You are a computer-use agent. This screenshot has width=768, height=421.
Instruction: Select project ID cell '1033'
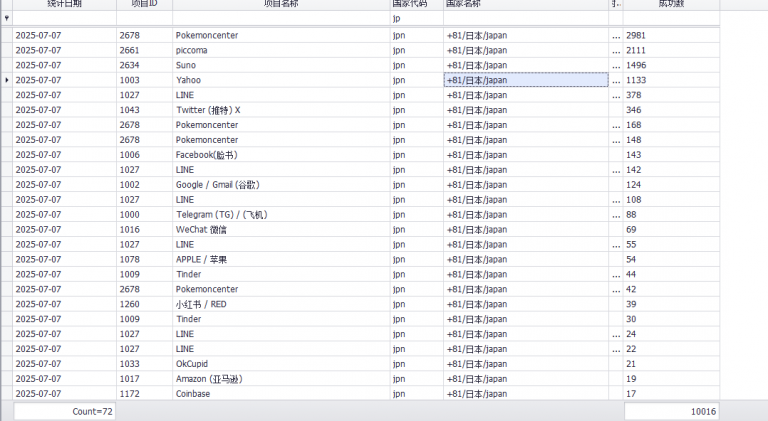click(x=144, y=364)
